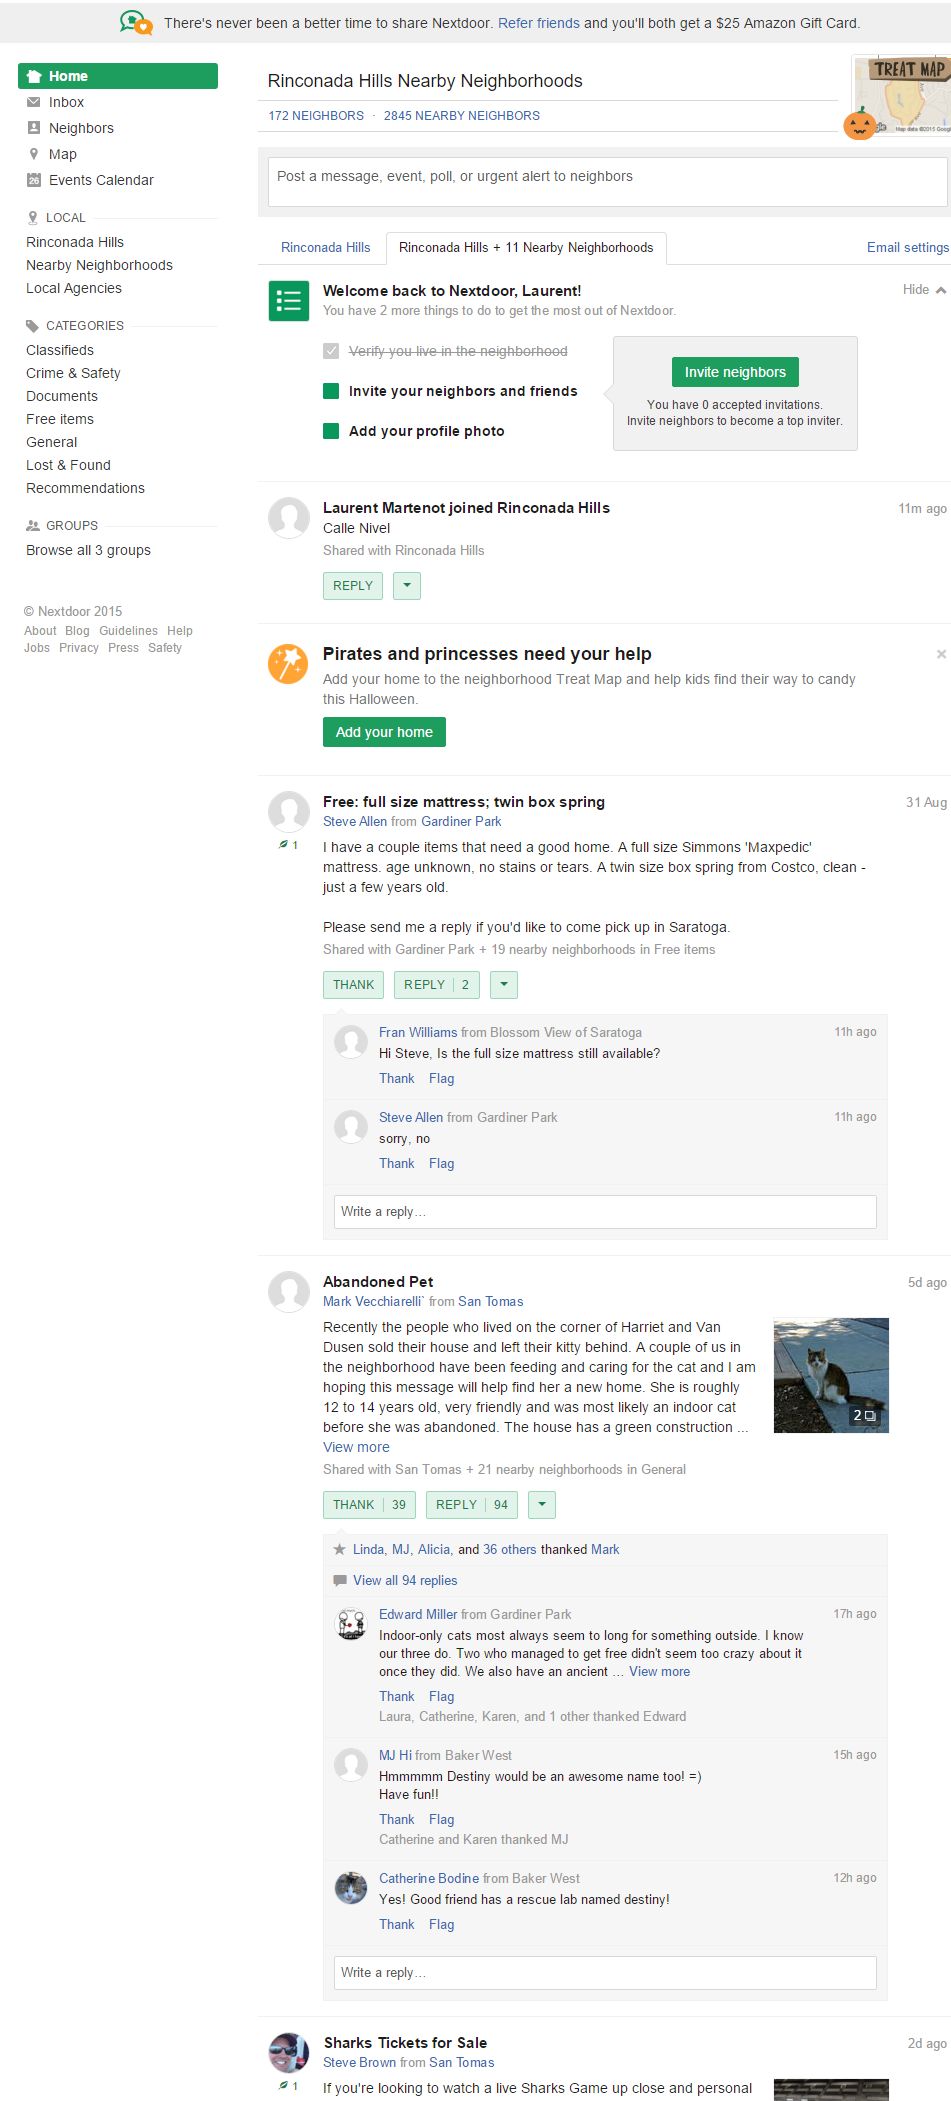Click the checked 'Verify you live' checkbox
Viewport: 951px width, 2101px height.
pyautogui.click(x=331, y=351)
